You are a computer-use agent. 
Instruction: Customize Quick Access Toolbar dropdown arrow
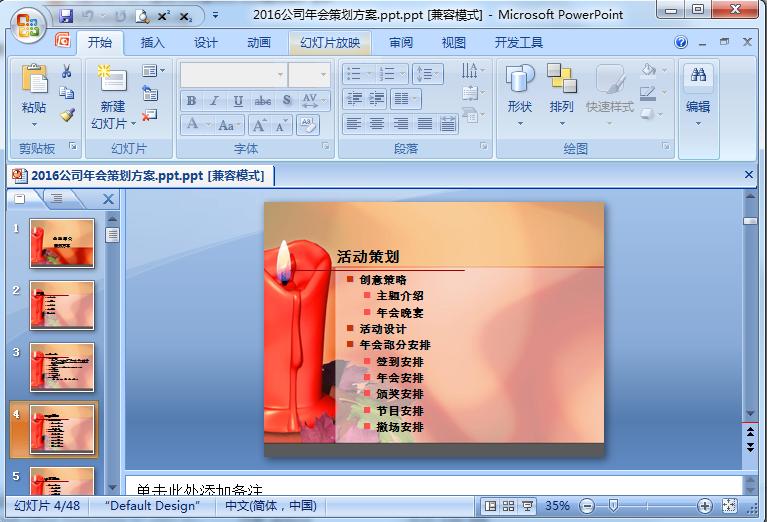215,16
